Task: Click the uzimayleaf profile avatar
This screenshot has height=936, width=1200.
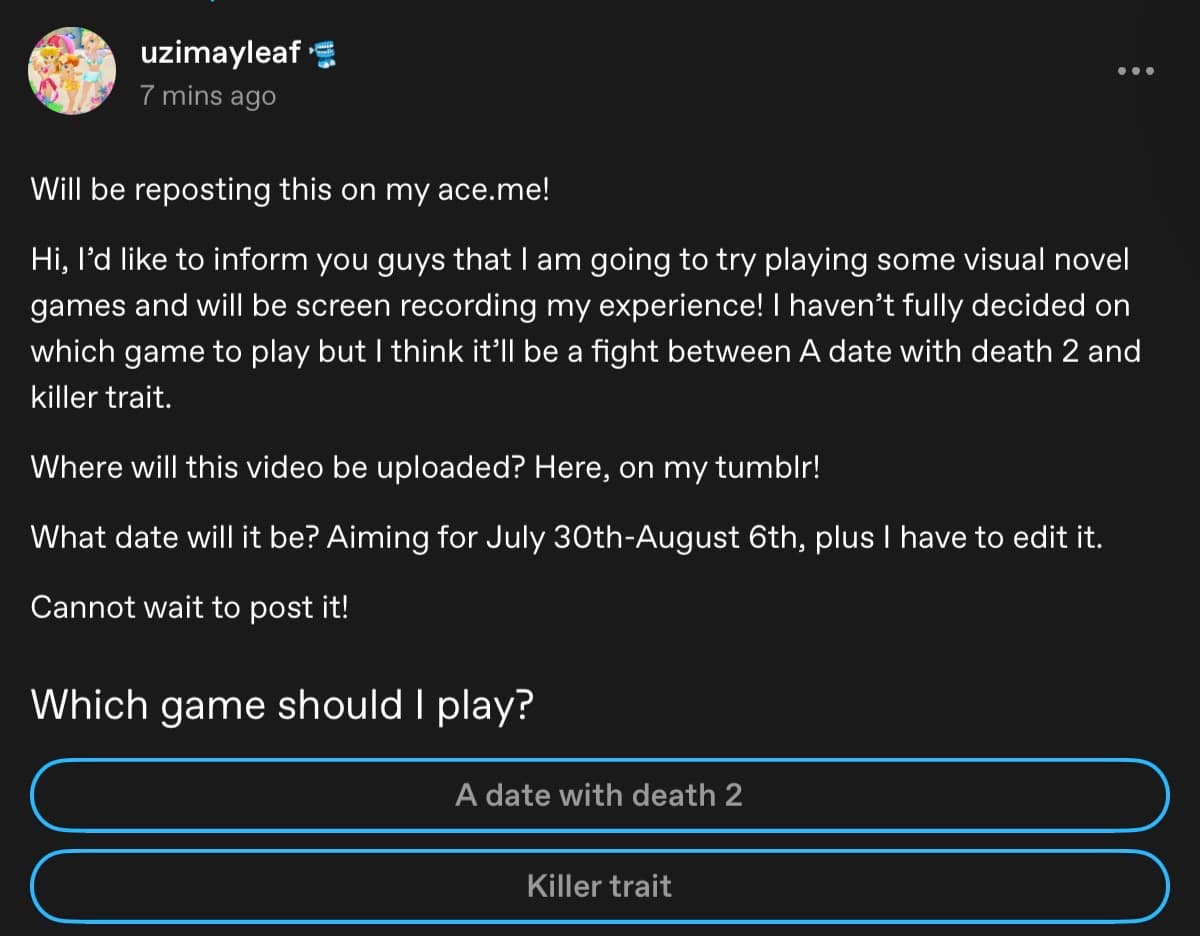Action: (72, 70)
